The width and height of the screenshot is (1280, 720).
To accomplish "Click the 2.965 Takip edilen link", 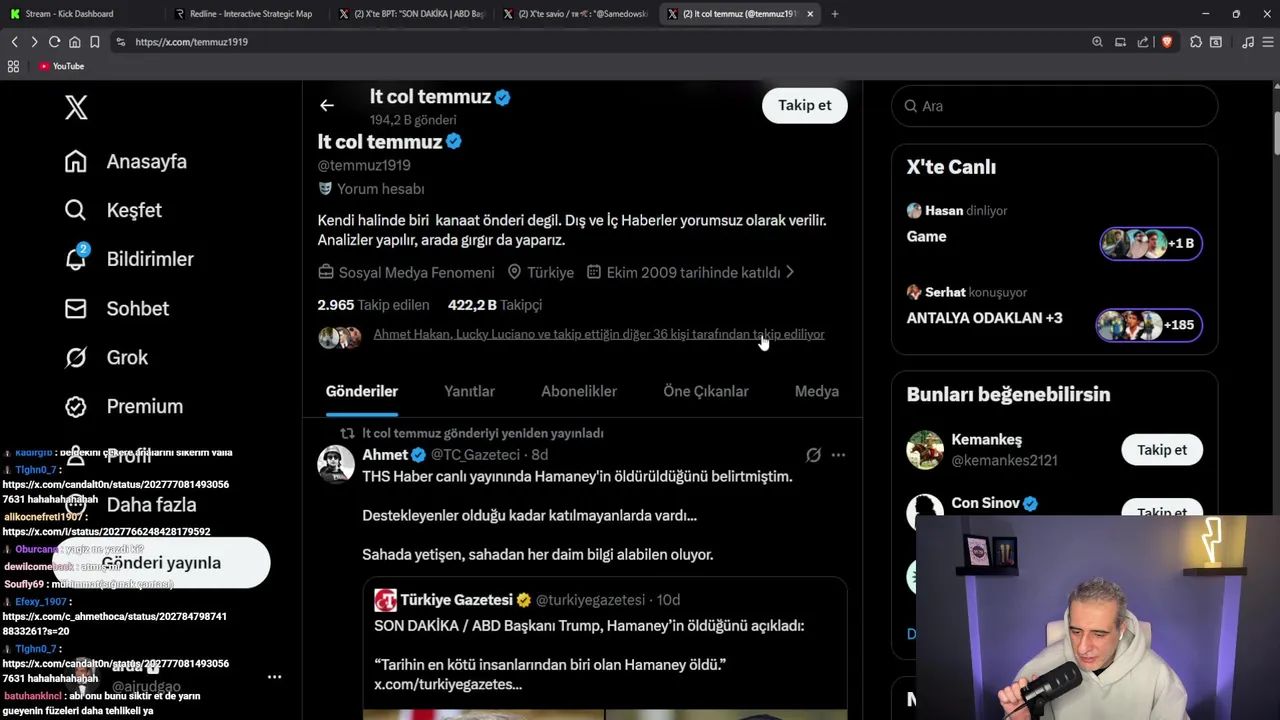I will (x=373, y=305).
